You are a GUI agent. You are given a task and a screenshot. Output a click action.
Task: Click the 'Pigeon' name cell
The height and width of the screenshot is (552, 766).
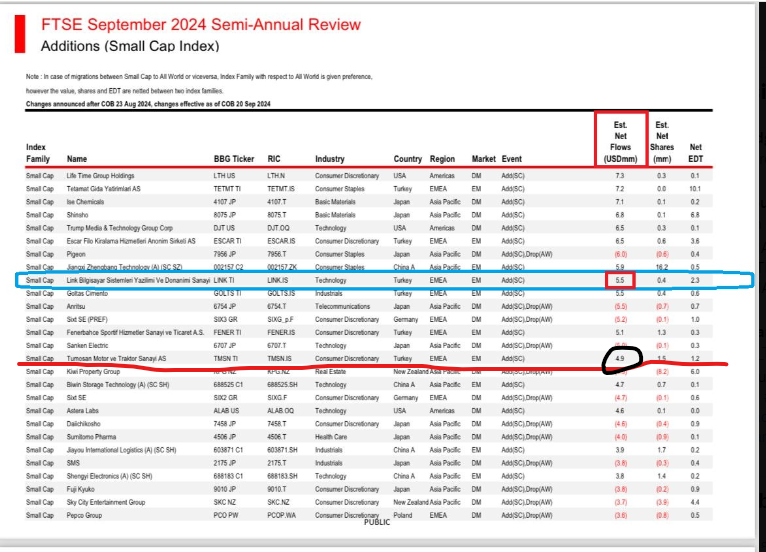[76, 254]
